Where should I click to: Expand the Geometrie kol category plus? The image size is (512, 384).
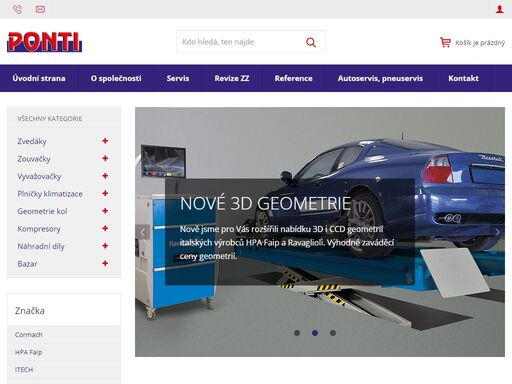105,211
